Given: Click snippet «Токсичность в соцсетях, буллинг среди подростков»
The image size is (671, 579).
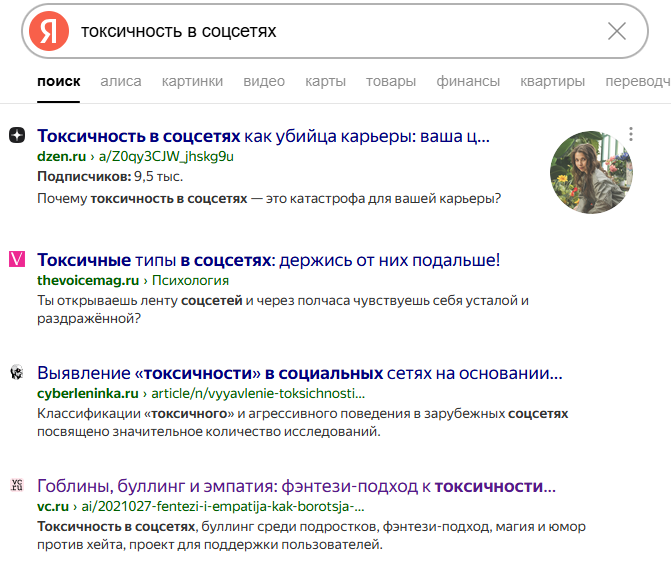Looking at the screenshot, I should click(311, 535).
